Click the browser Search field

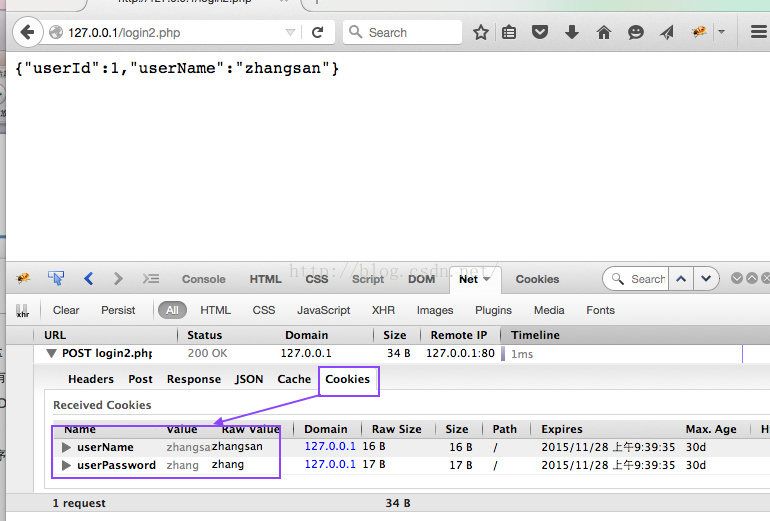[x=402, y=32]
